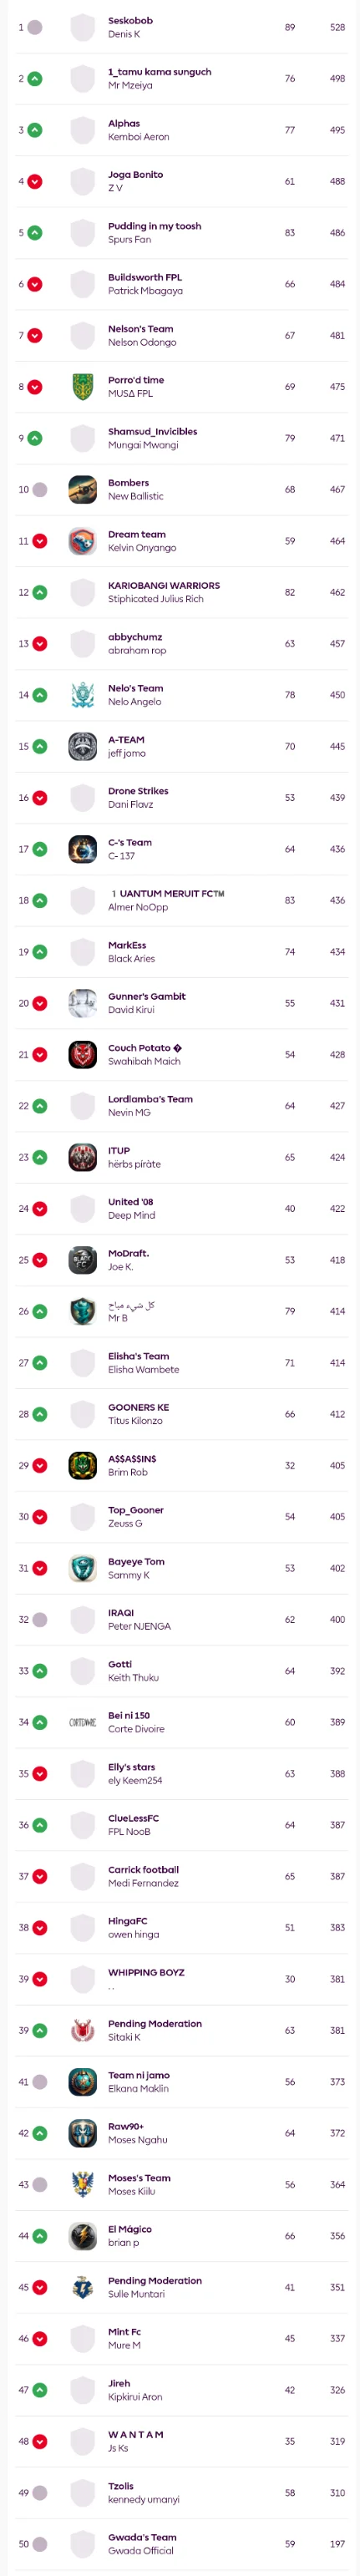
Task: Click the A$$A$$IN$ team badge
Action: [x=83, y=1465]
